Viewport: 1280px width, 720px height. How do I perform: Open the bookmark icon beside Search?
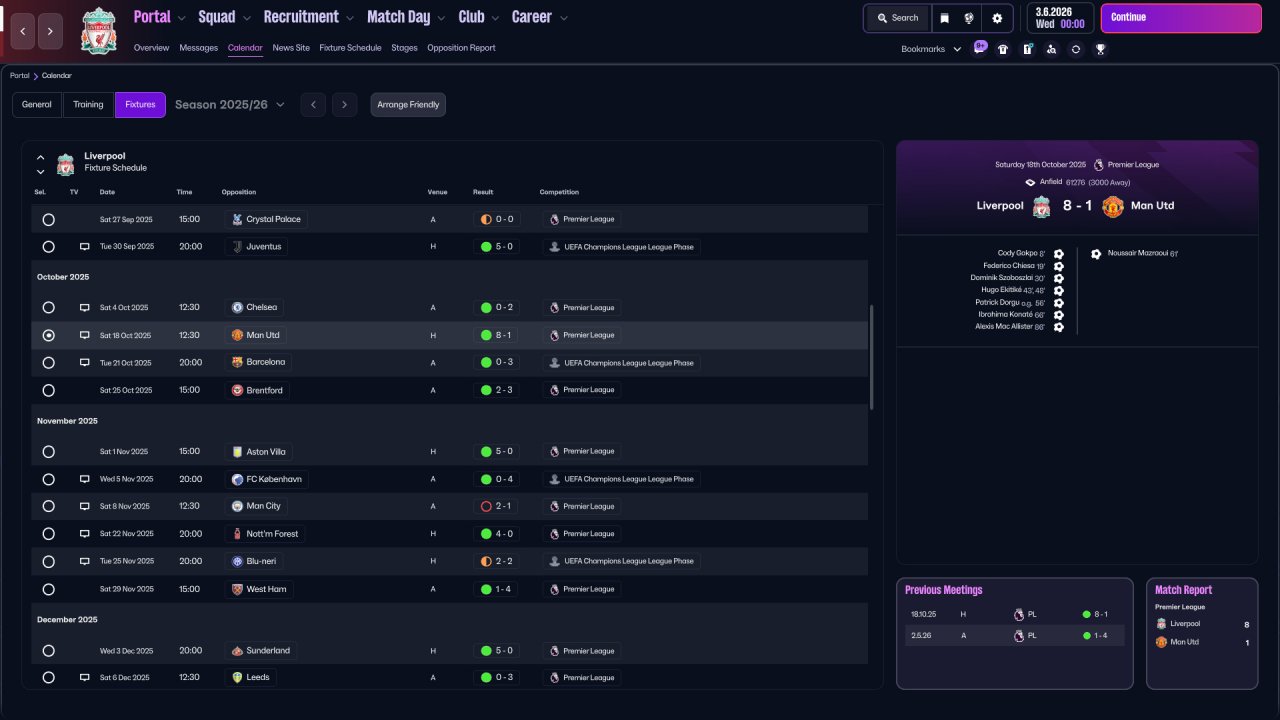[x=945, y=18]
